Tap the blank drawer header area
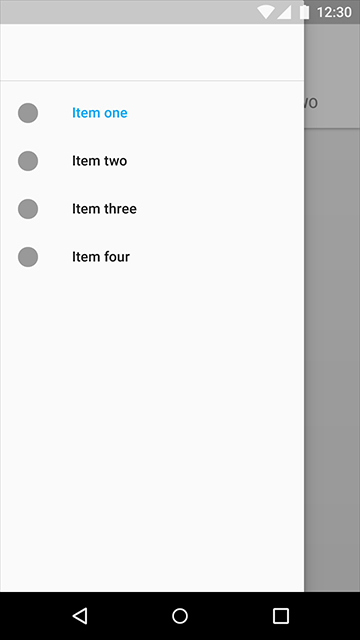 click(152, 52)
